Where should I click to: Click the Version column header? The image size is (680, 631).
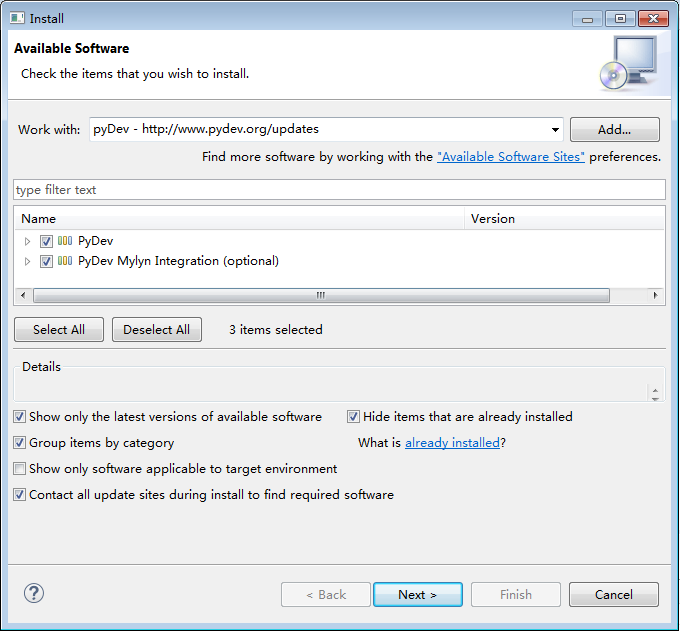565,219
